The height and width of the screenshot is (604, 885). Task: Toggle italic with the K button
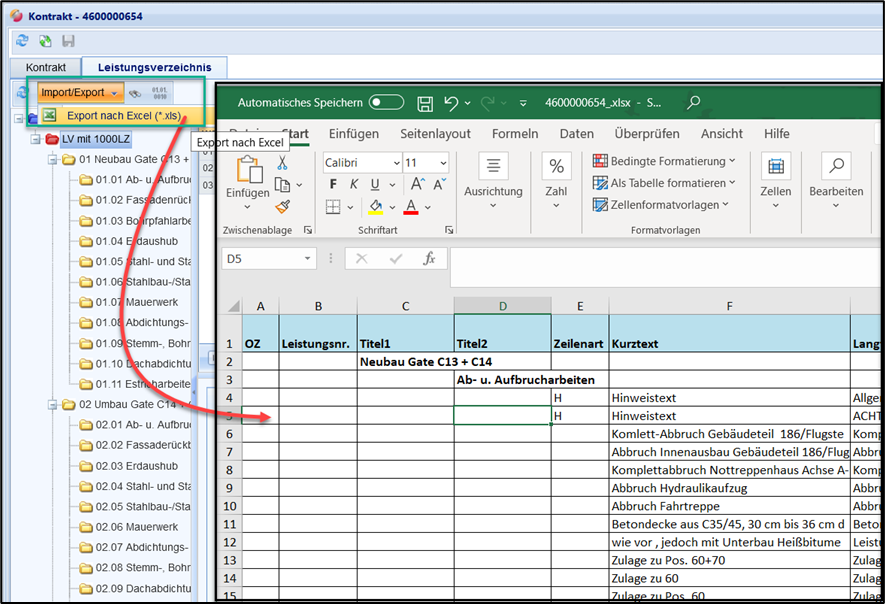point(354,185)
